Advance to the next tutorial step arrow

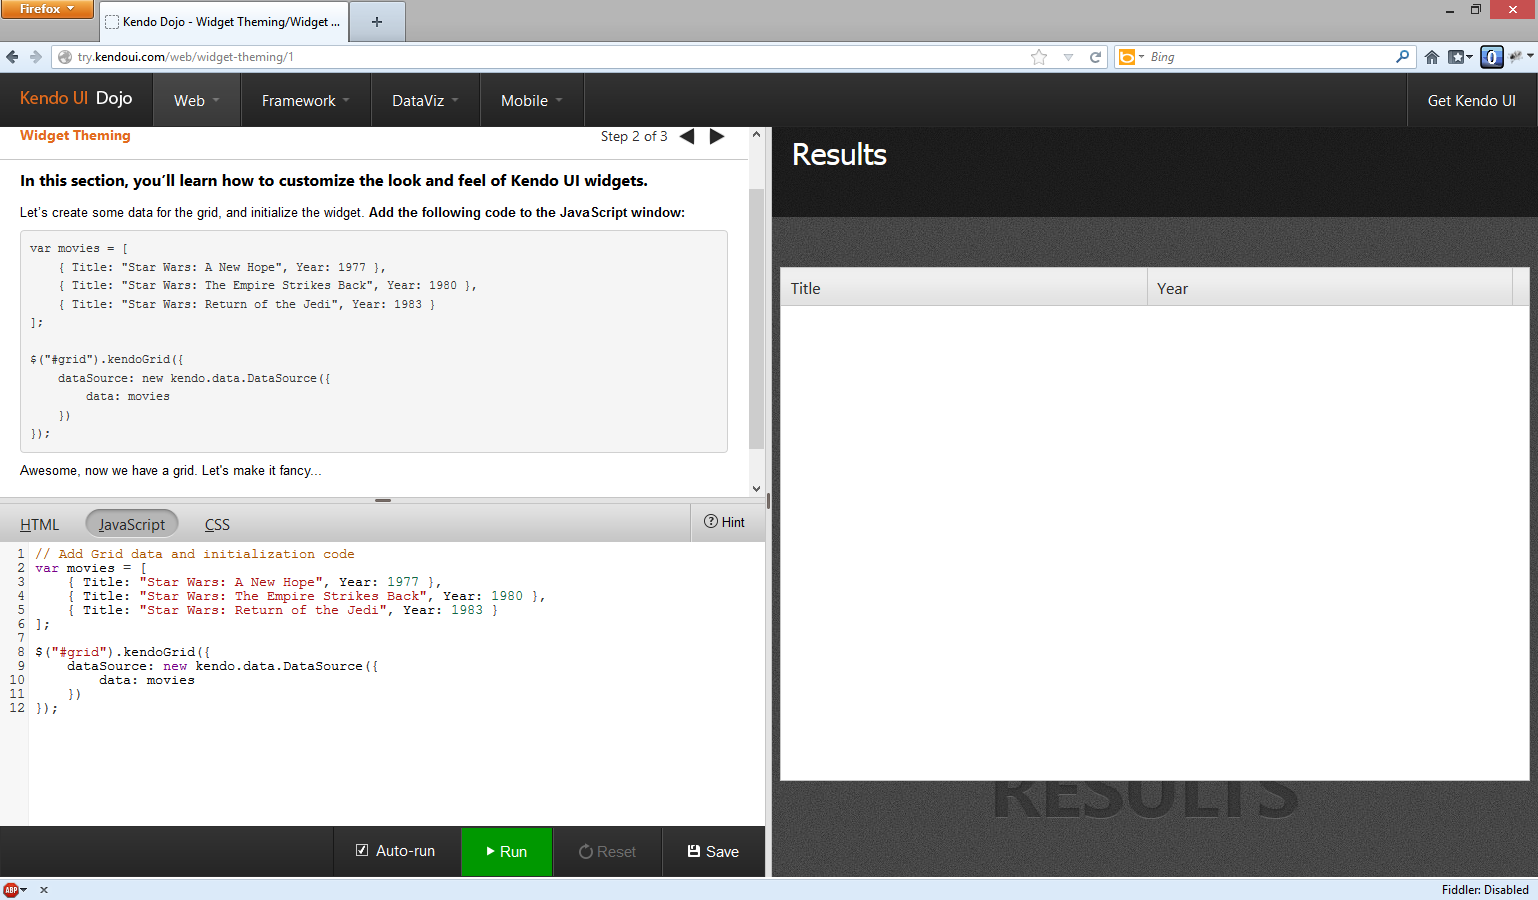717,136
